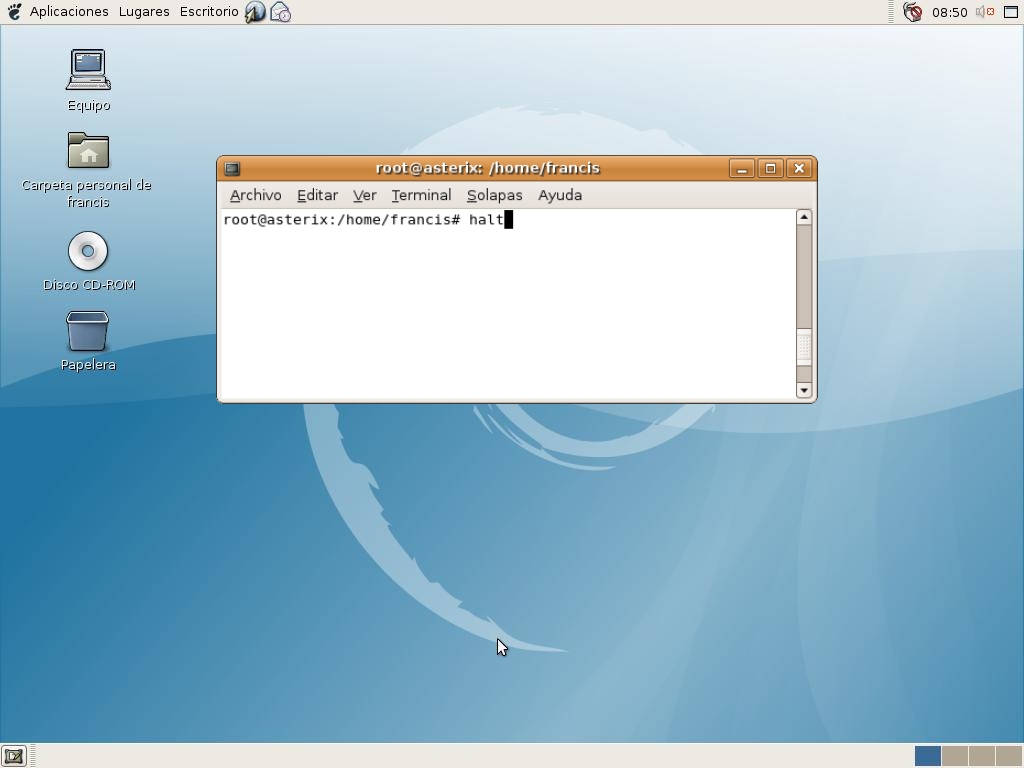Open the web browser launcher on the top panel
Image resolution: width=1024 pixels, height=768 pixels.
[x=255, y=11]
